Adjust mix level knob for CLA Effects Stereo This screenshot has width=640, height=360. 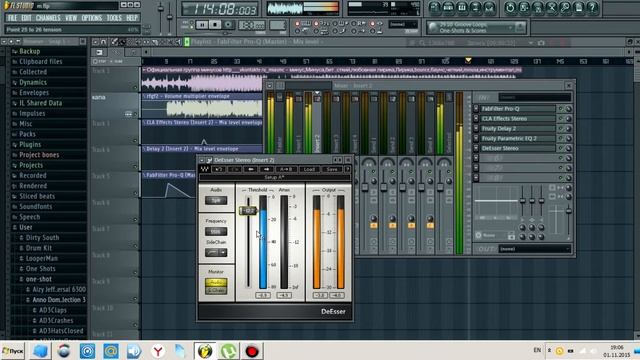(x=568, y=119)
